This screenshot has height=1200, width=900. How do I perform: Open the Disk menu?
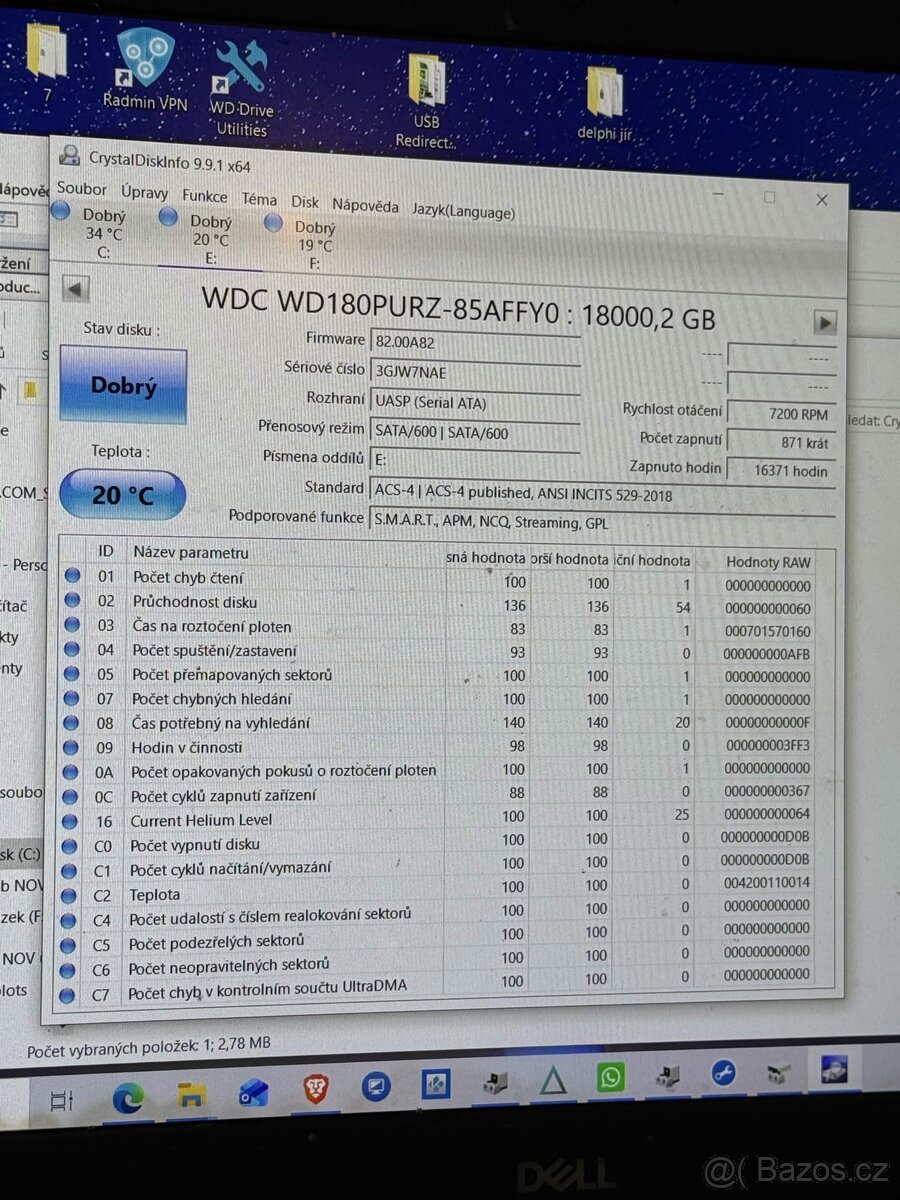coord(305,202)
